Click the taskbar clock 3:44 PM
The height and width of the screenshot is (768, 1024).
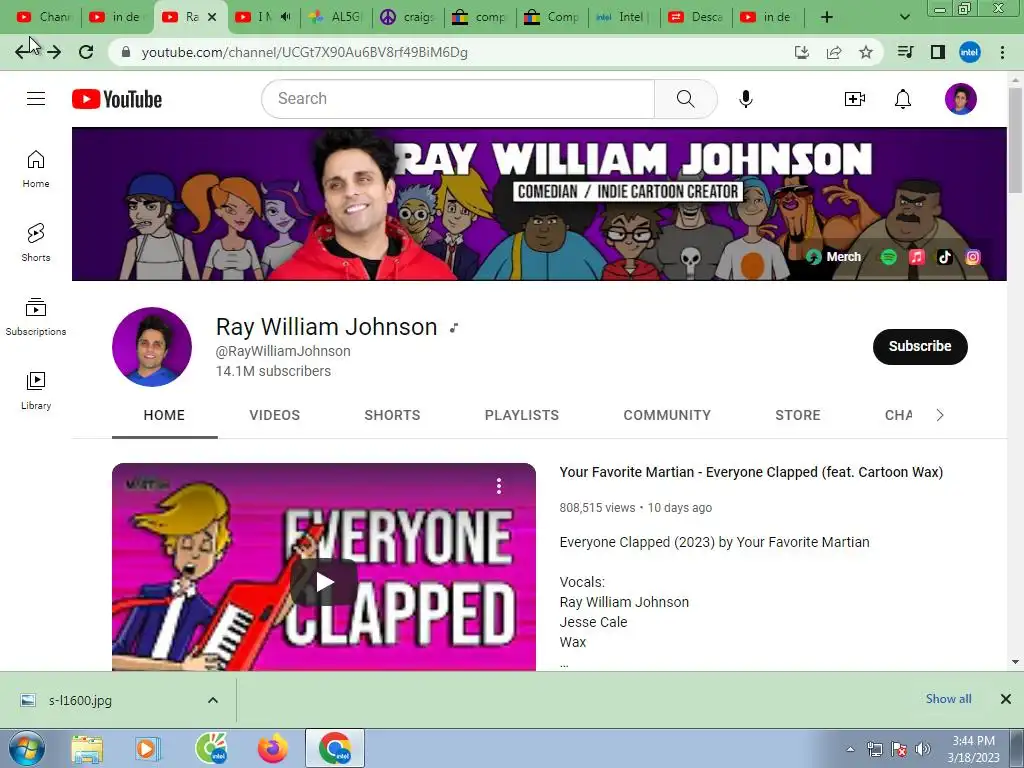point(973,741)
